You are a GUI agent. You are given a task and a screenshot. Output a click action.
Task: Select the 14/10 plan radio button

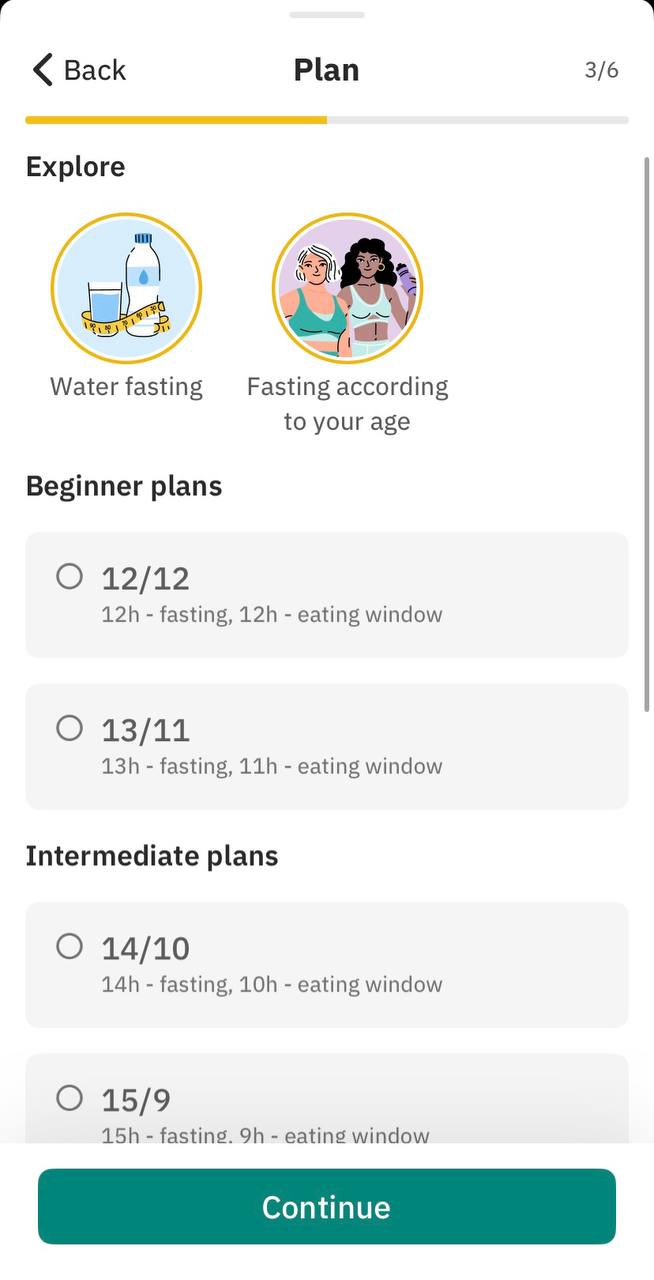click(69, 946)
